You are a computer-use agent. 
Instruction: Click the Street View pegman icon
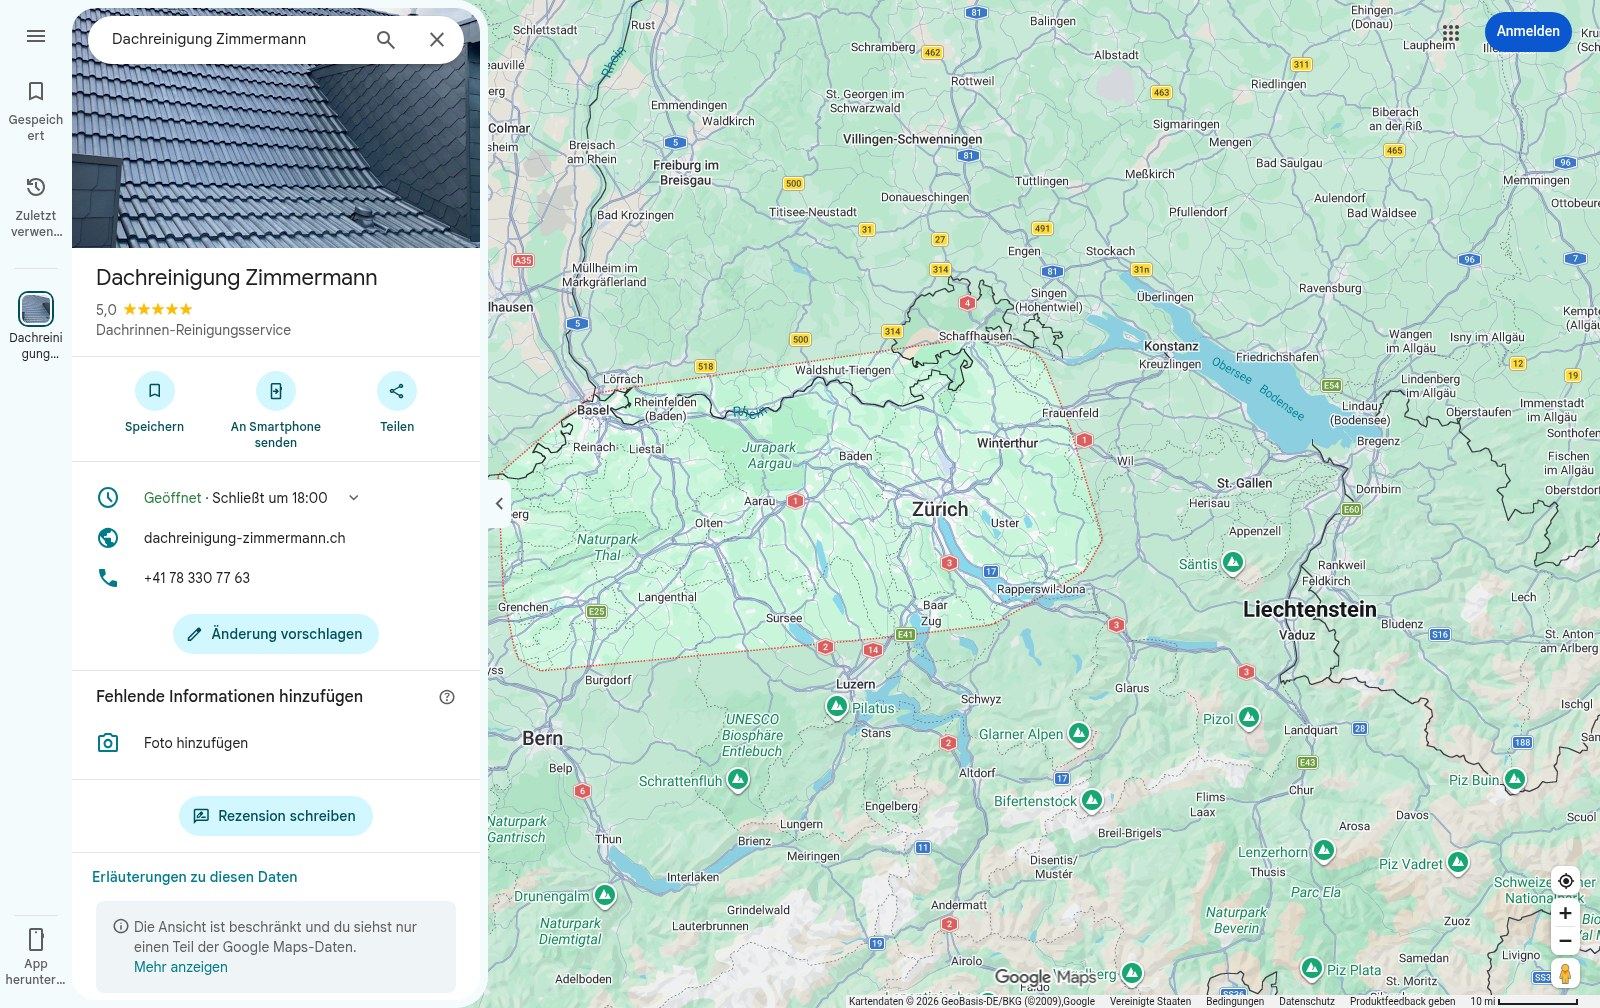click(x=1566, y=974)
